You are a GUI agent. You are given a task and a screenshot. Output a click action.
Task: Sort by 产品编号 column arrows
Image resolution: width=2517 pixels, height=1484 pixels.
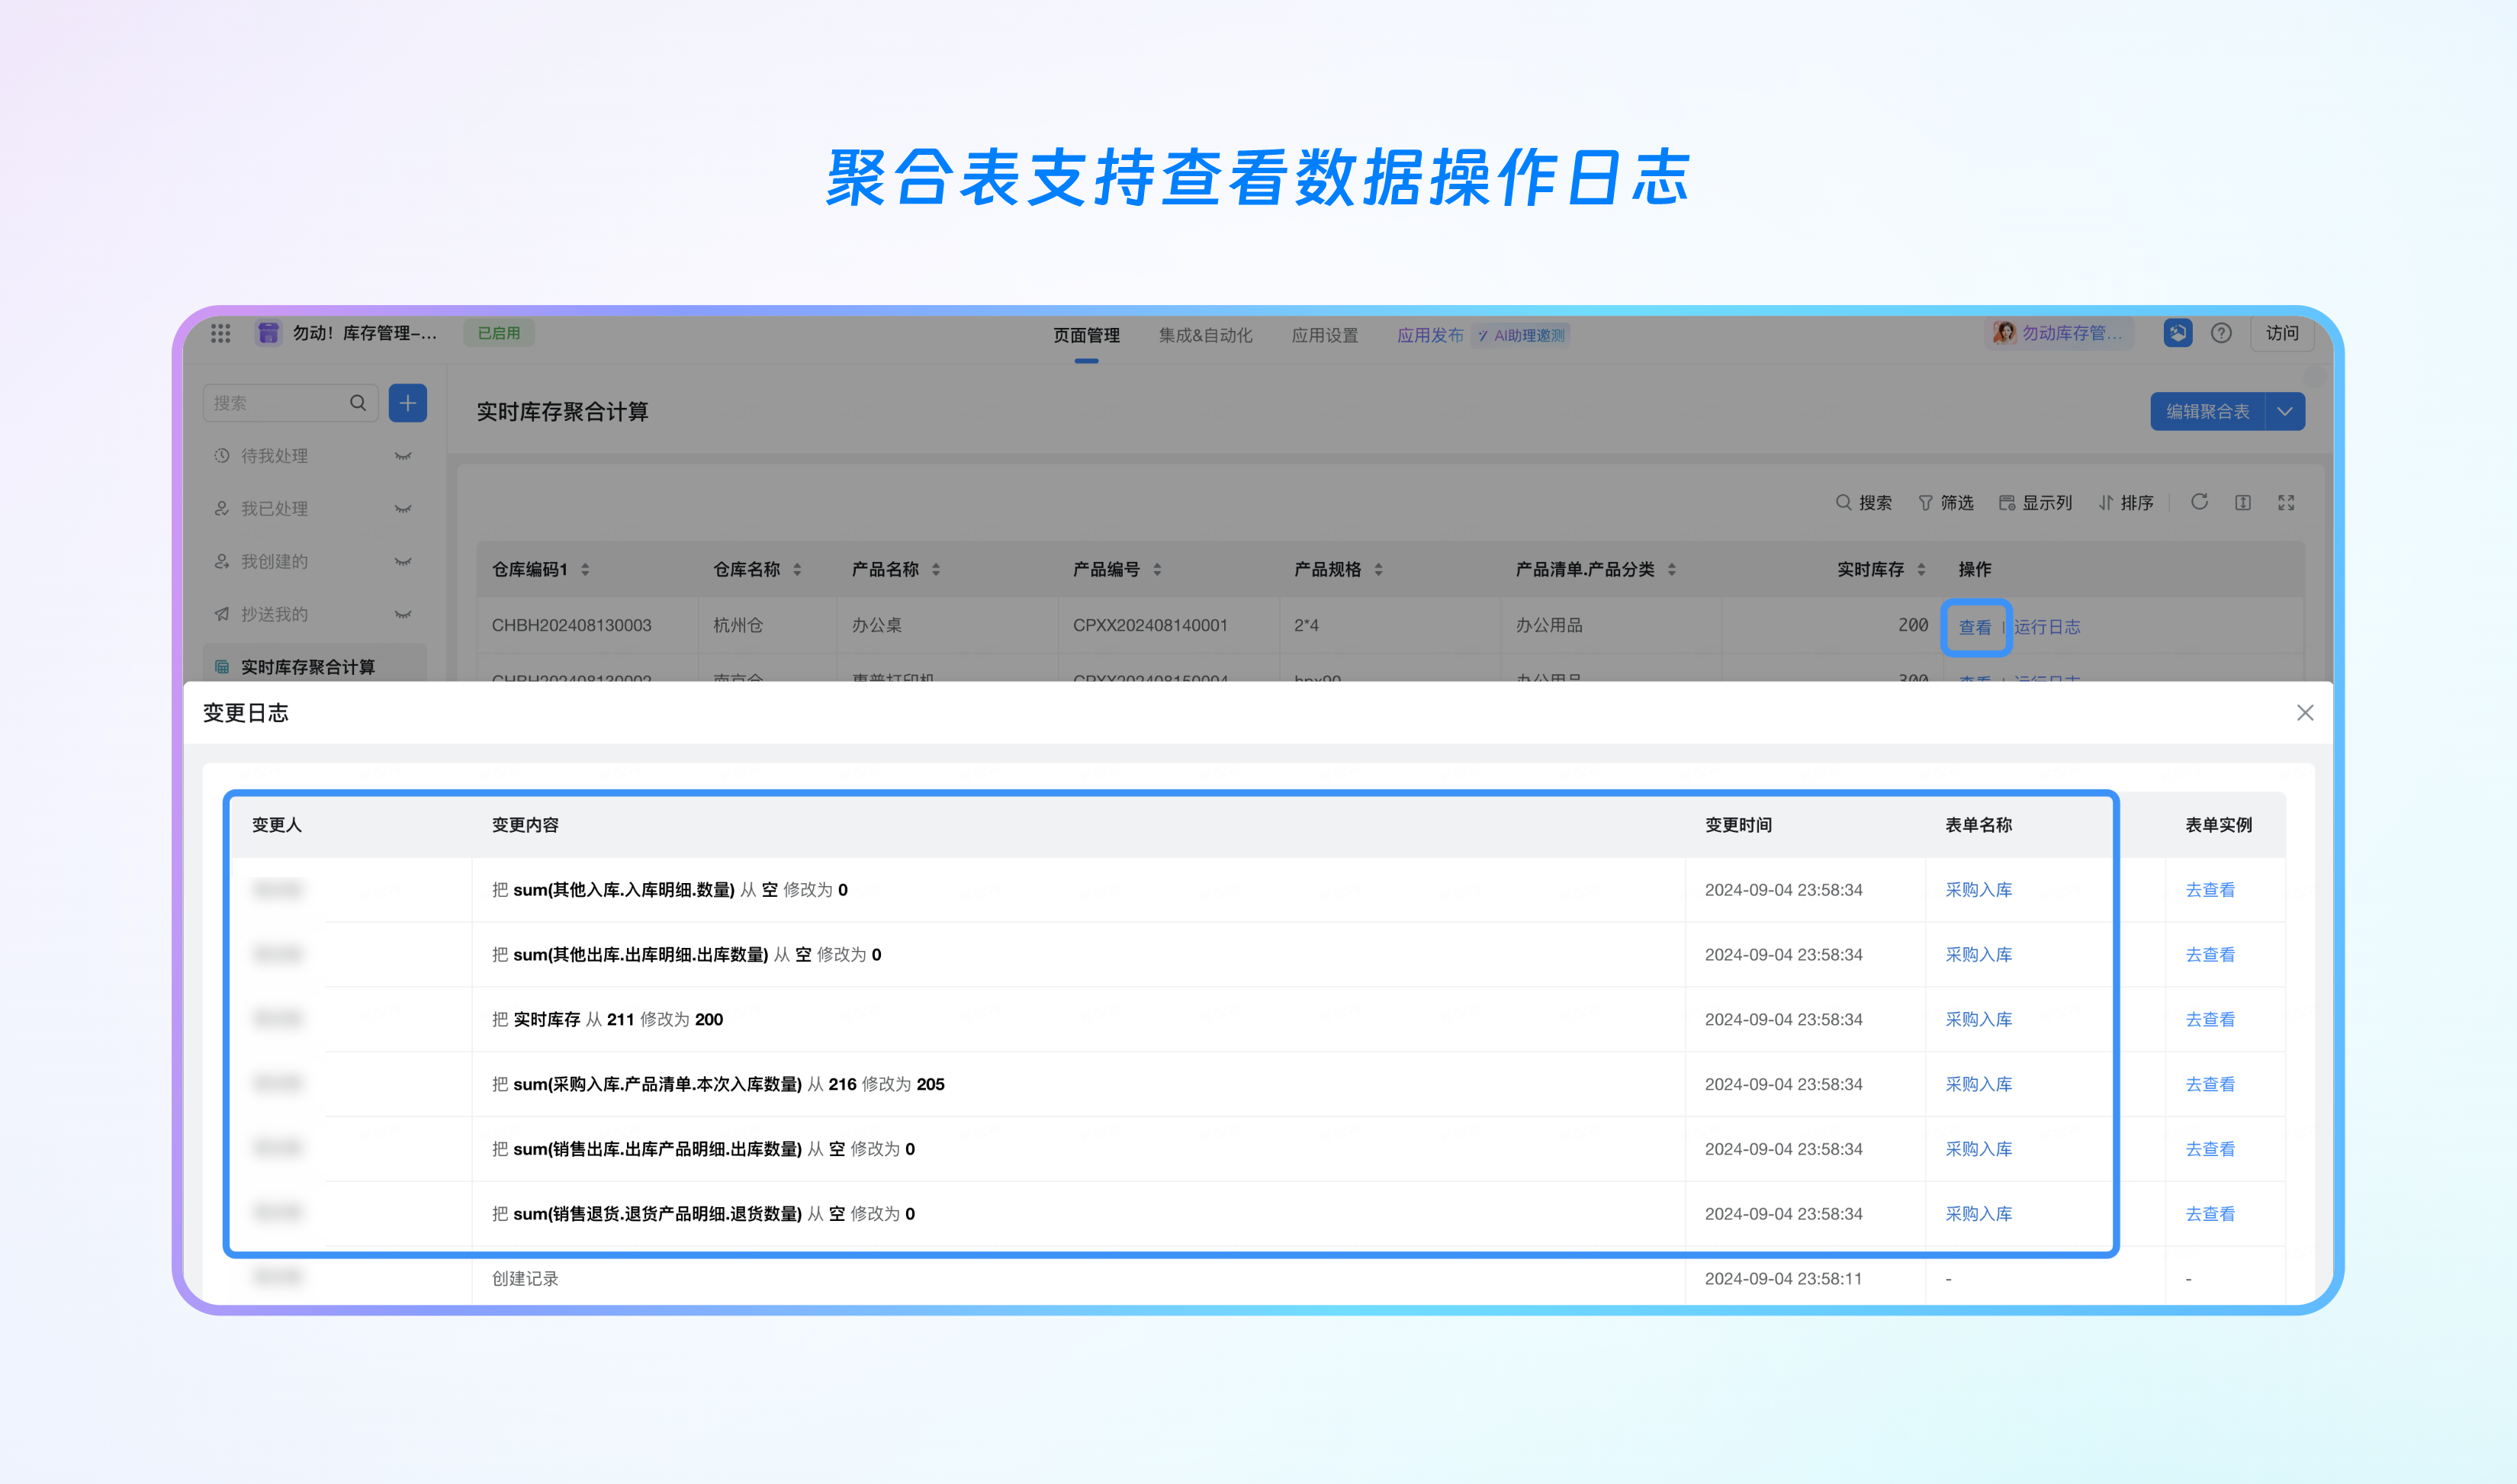pos(1157,569)
